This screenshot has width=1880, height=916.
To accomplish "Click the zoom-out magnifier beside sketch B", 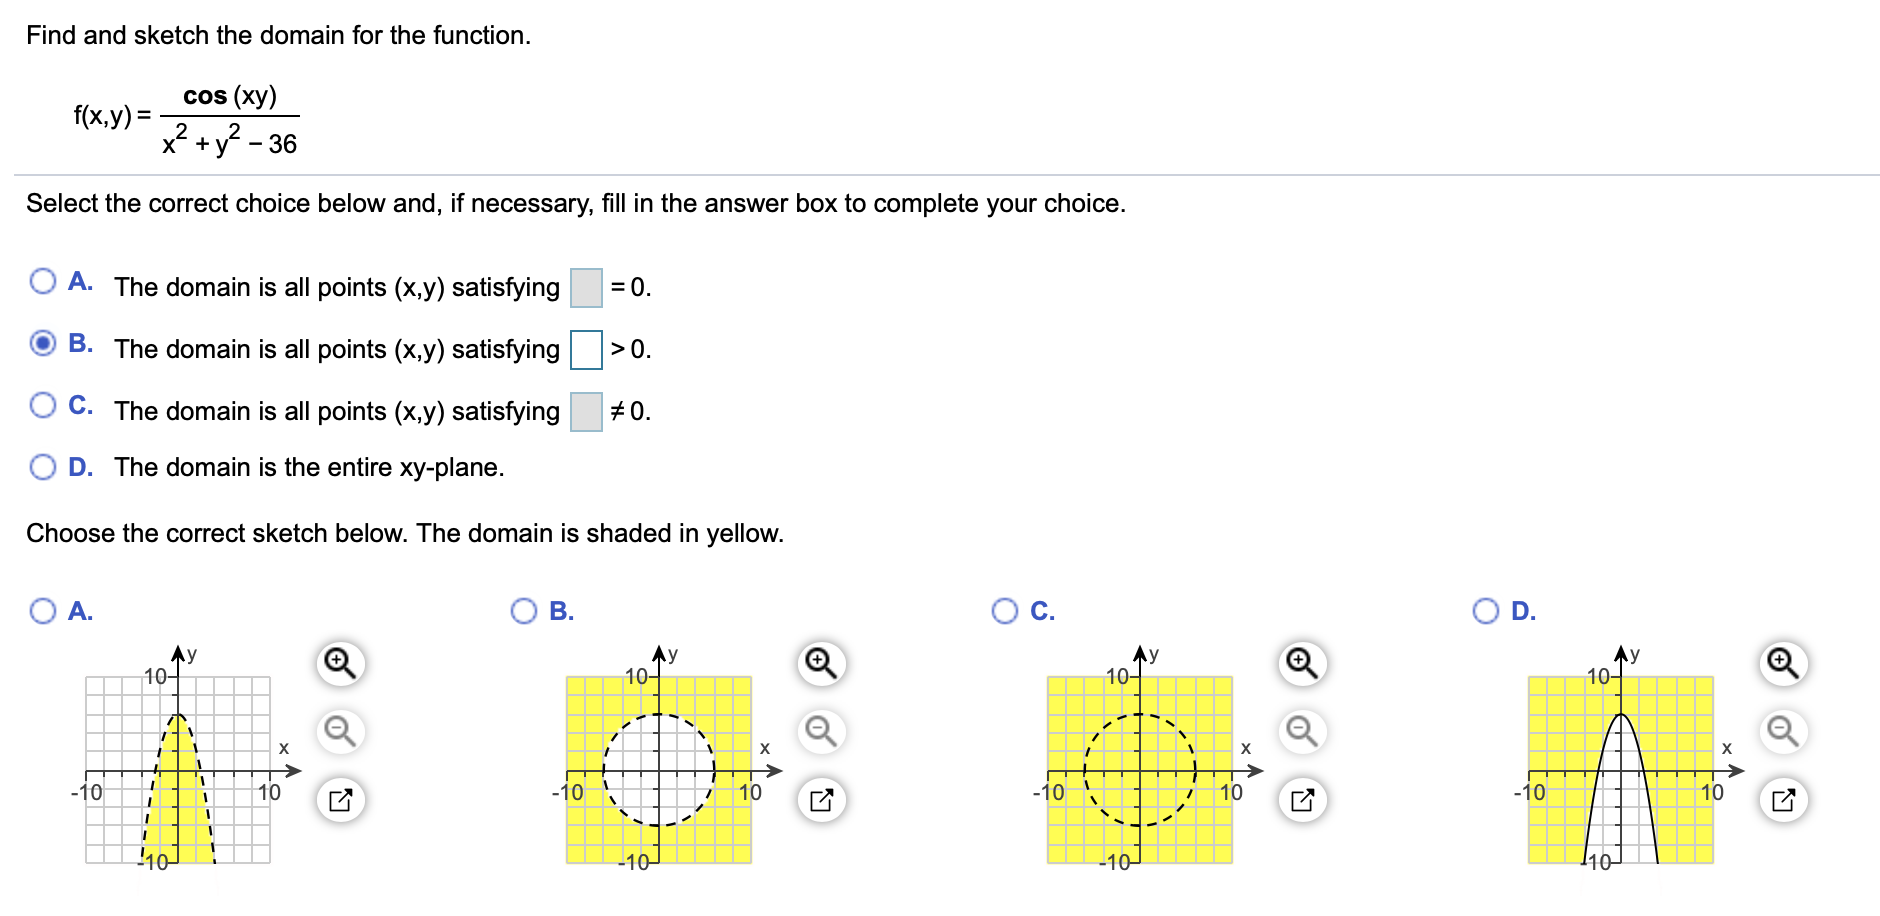I will [820, 732].
